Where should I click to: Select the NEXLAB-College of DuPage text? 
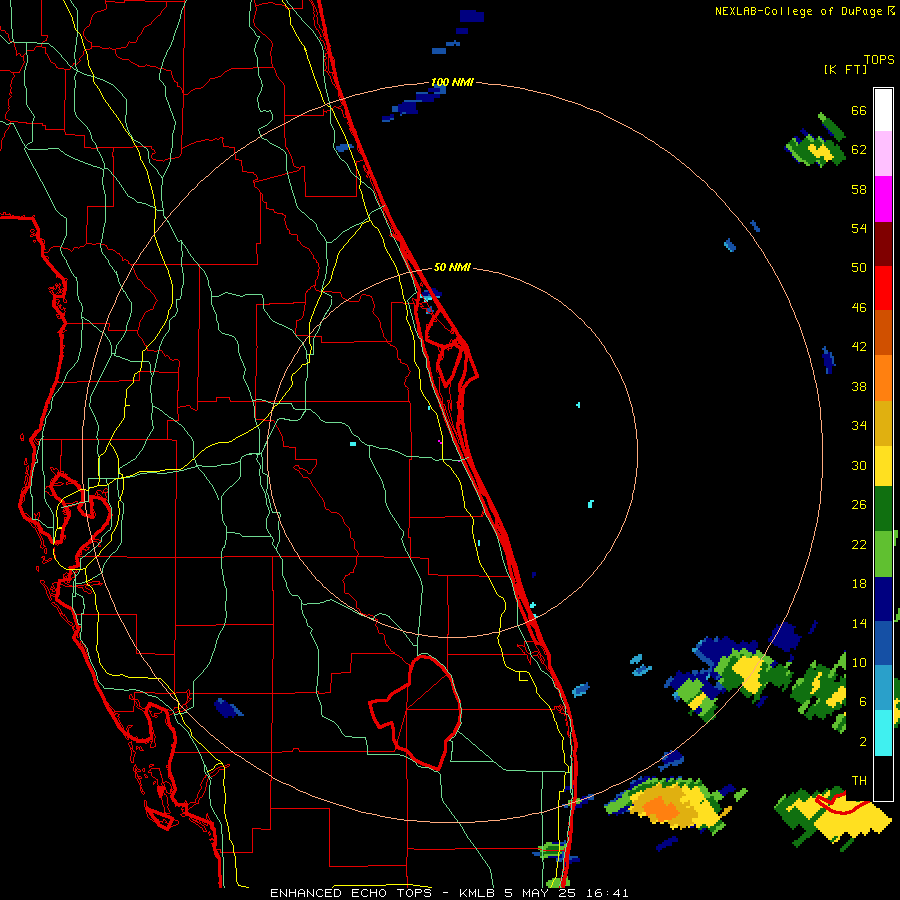coord(798,11)
